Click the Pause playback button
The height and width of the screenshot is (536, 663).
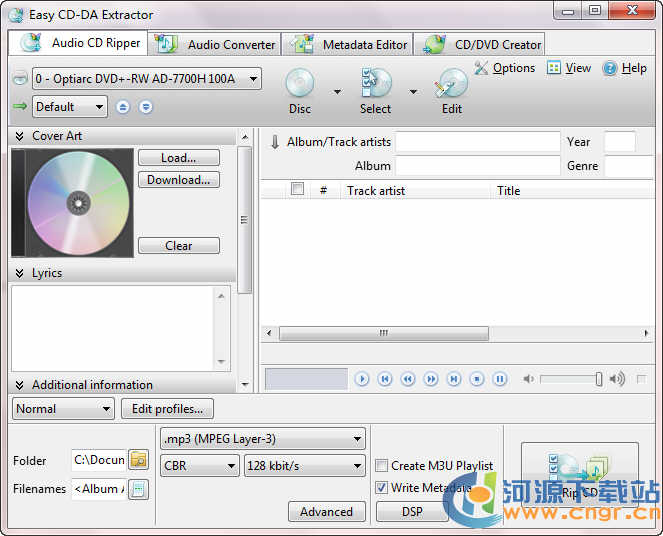pyautogui.click(x=500, y=379)
